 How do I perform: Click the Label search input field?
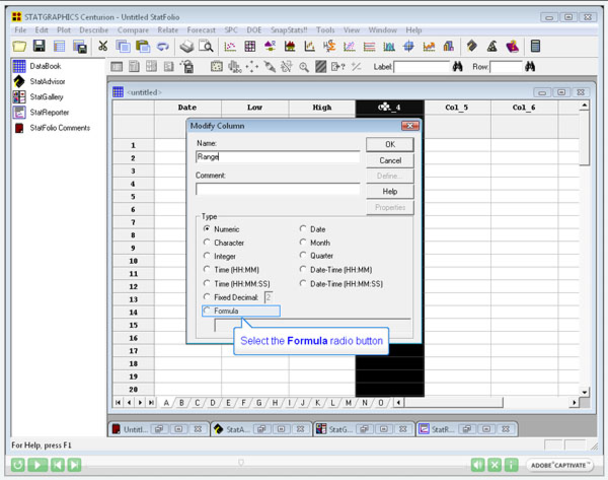tap(422, 67)
